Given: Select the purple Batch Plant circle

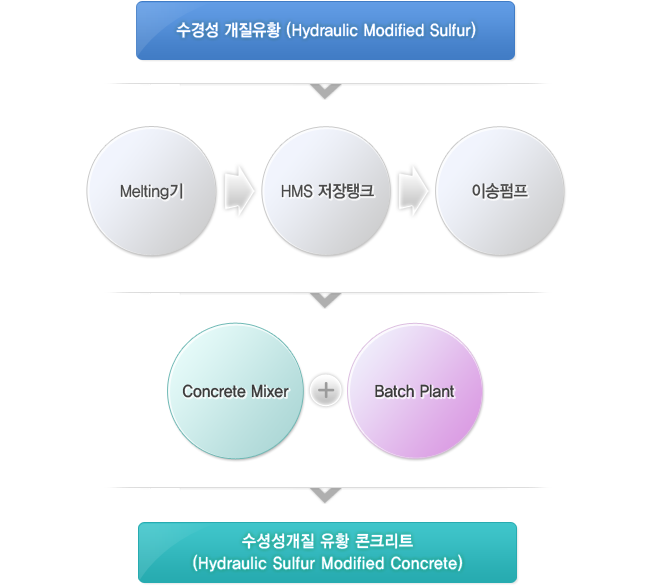Looking at the screenshot, I should pos(415,391).
